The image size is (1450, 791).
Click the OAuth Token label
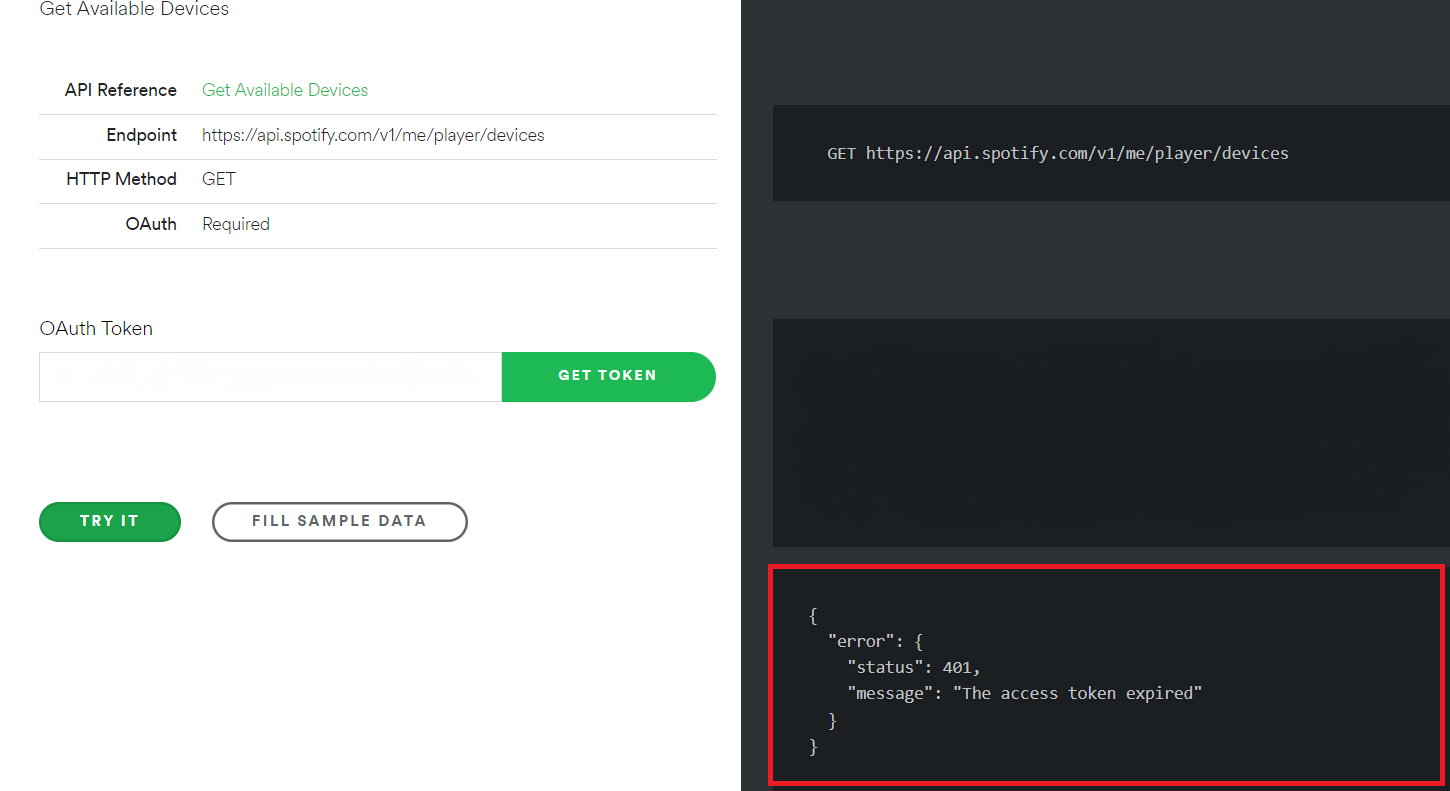pyautogui.click(x=96, y=328)
